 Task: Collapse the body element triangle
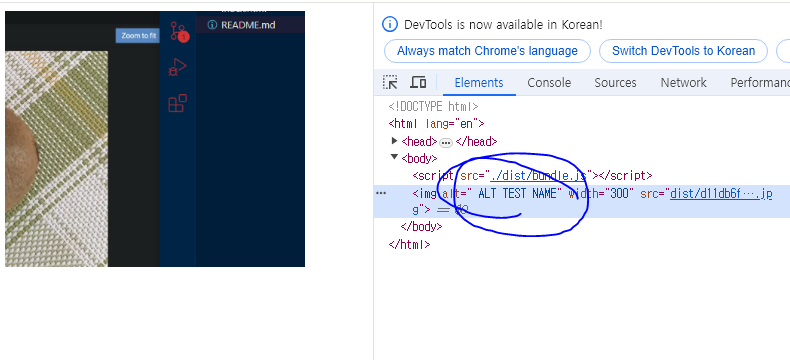click(x=394, y=158)
